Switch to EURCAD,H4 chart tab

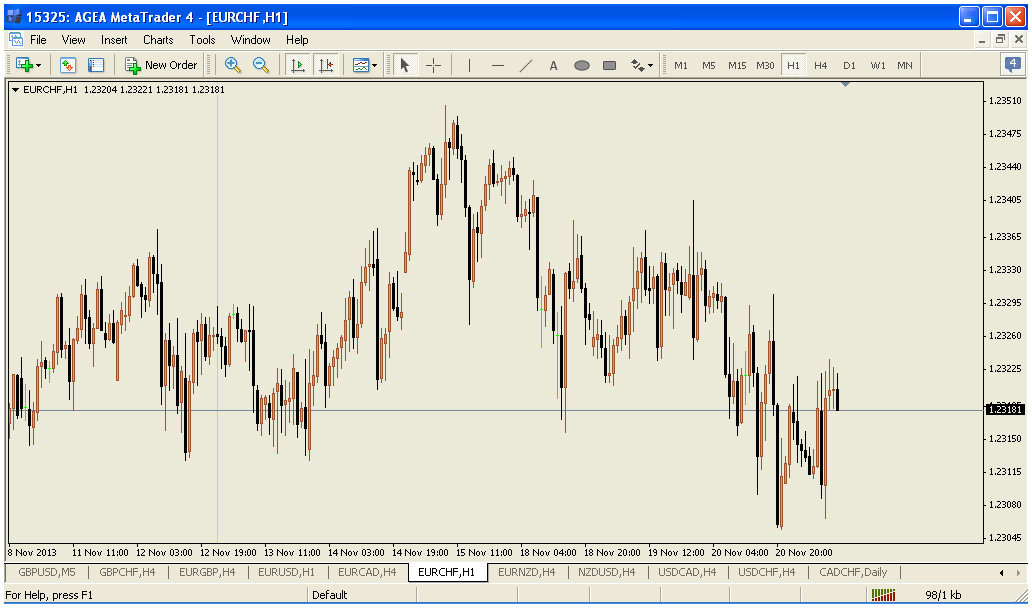click(367, 572)
